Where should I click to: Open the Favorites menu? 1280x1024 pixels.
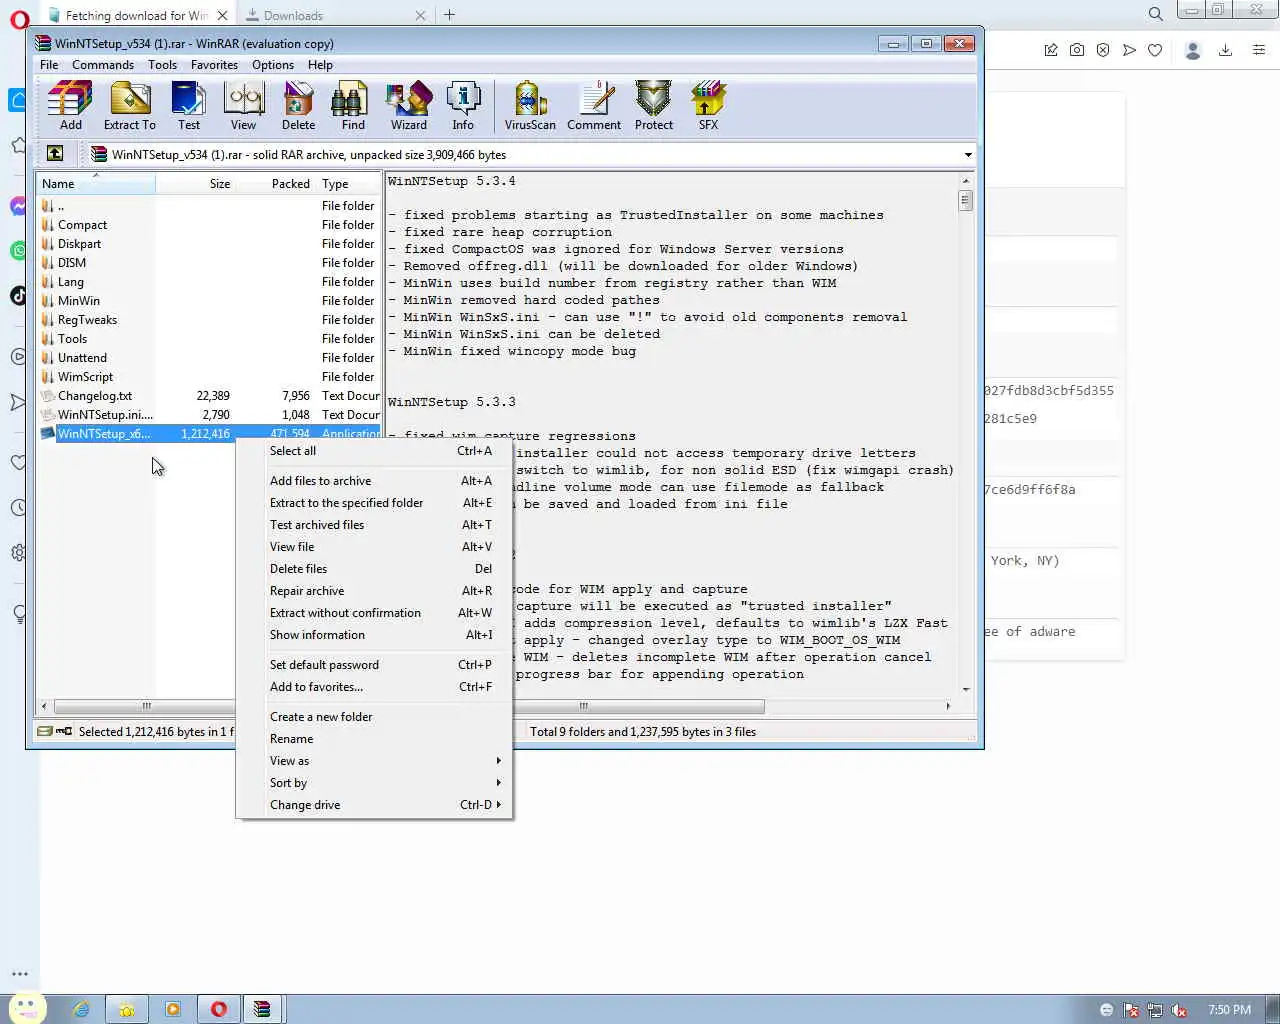point(214,65)
